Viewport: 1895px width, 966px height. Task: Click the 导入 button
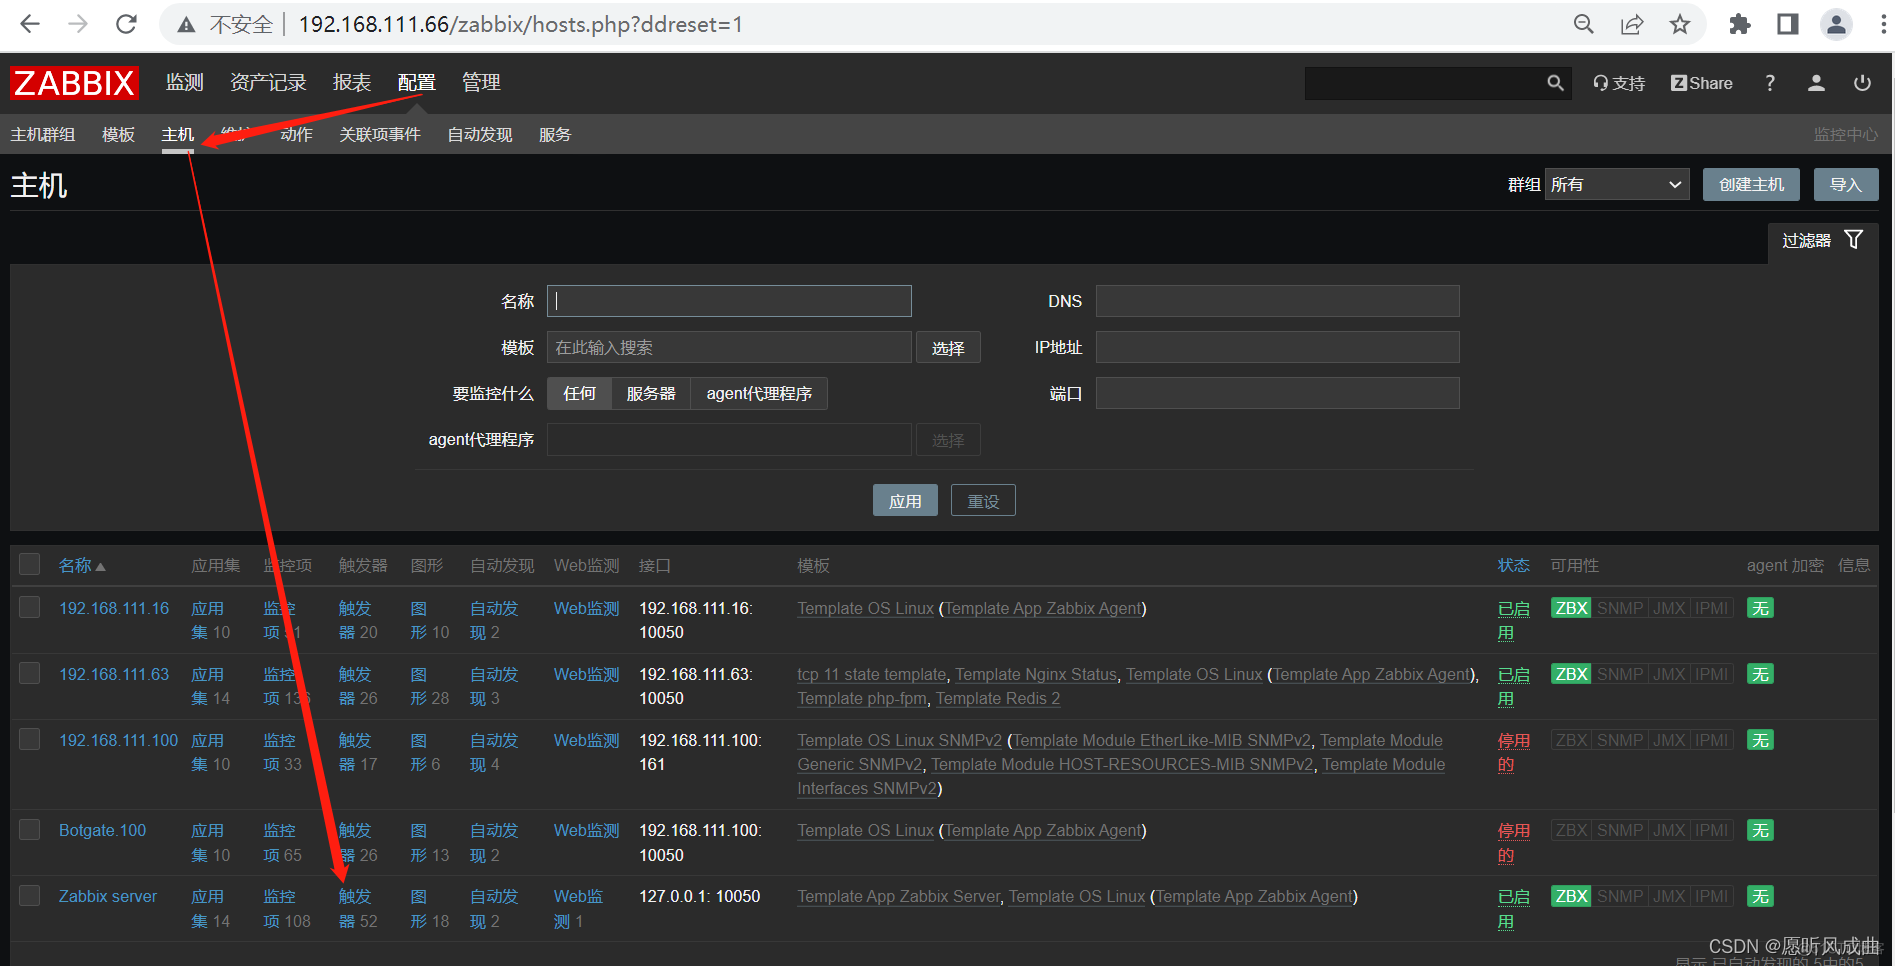click(1846, 184)
